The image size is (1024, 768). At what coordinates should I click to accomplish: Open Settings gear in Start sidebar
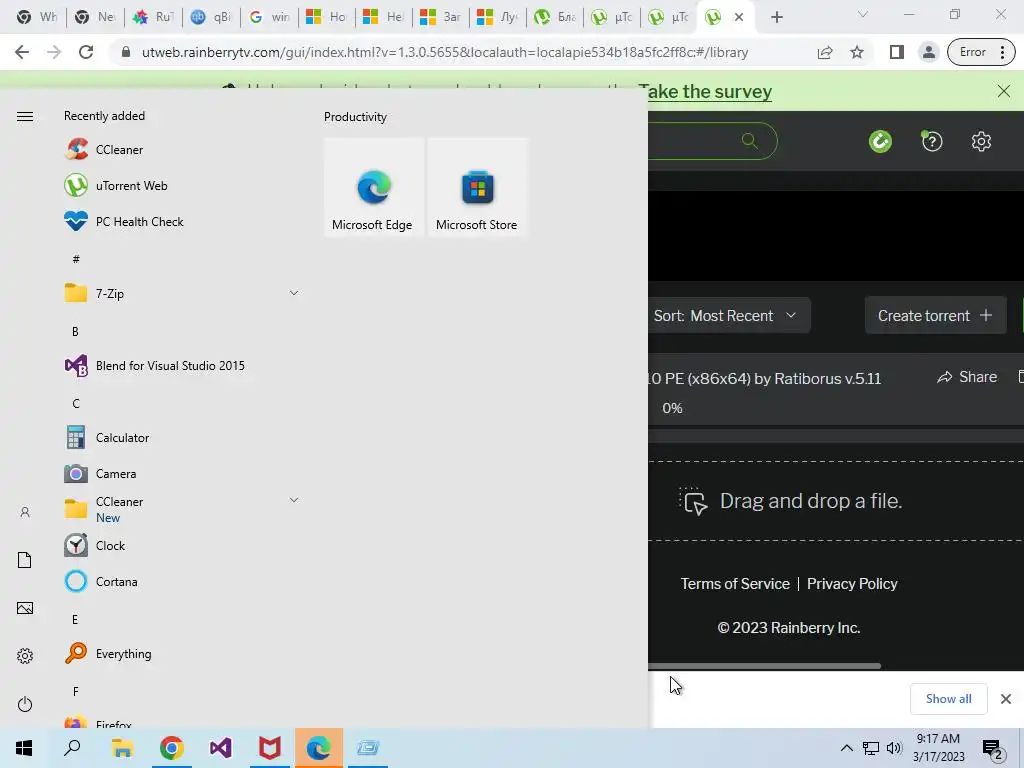(x=25, y=656)
